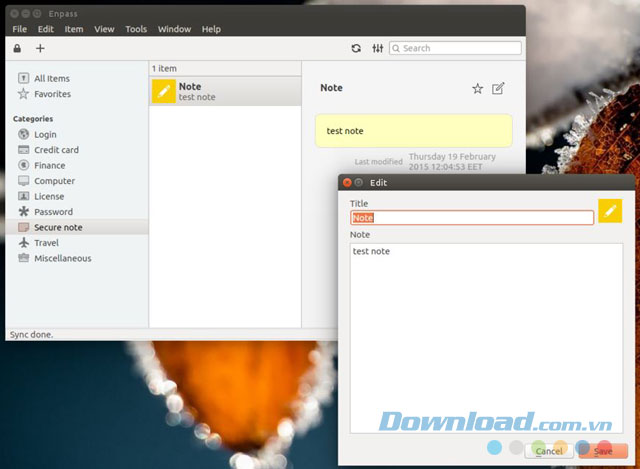Screen dimensions: 640x469
Task: Click Save in the Edit dialog
Action: click(x=603, y=451)
